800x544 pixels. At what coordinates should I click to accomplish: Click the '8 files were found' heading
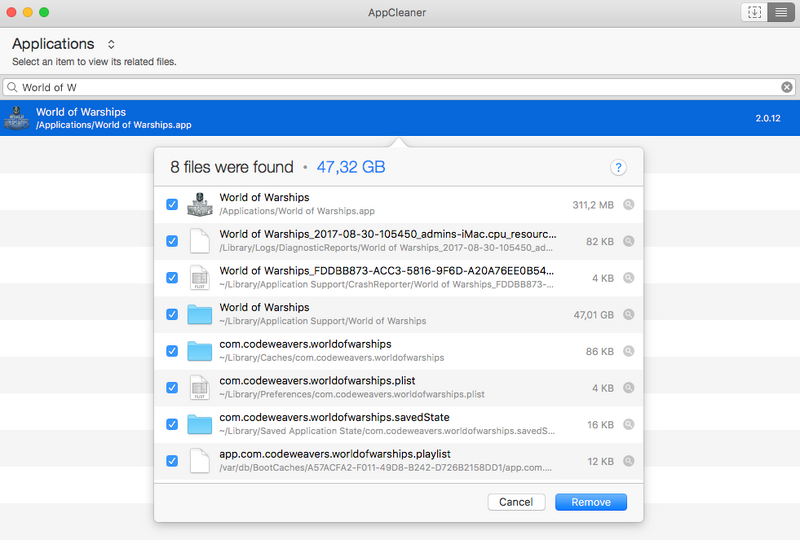point(232,167)
